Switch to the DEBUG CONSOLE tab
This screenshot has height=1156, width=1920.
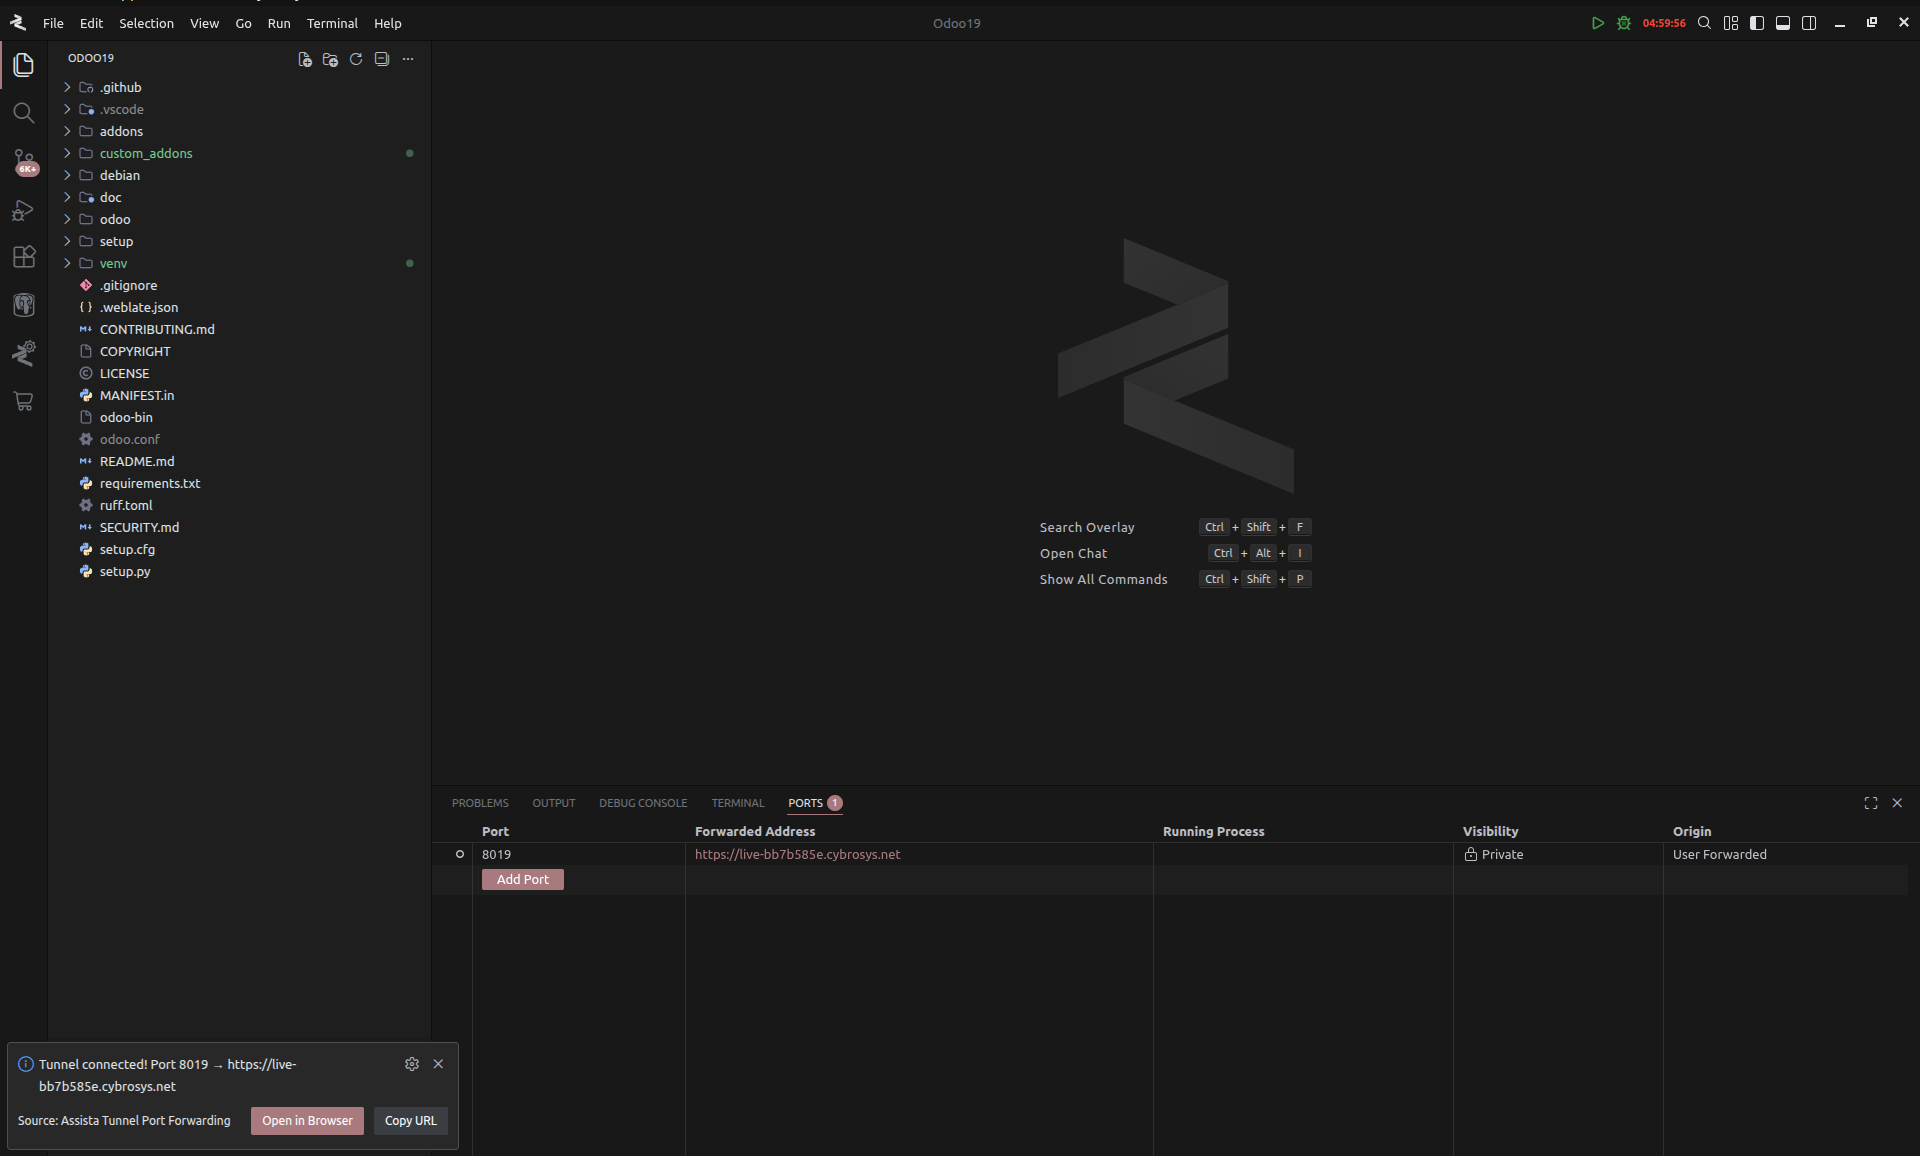click(x=643, y=803)
